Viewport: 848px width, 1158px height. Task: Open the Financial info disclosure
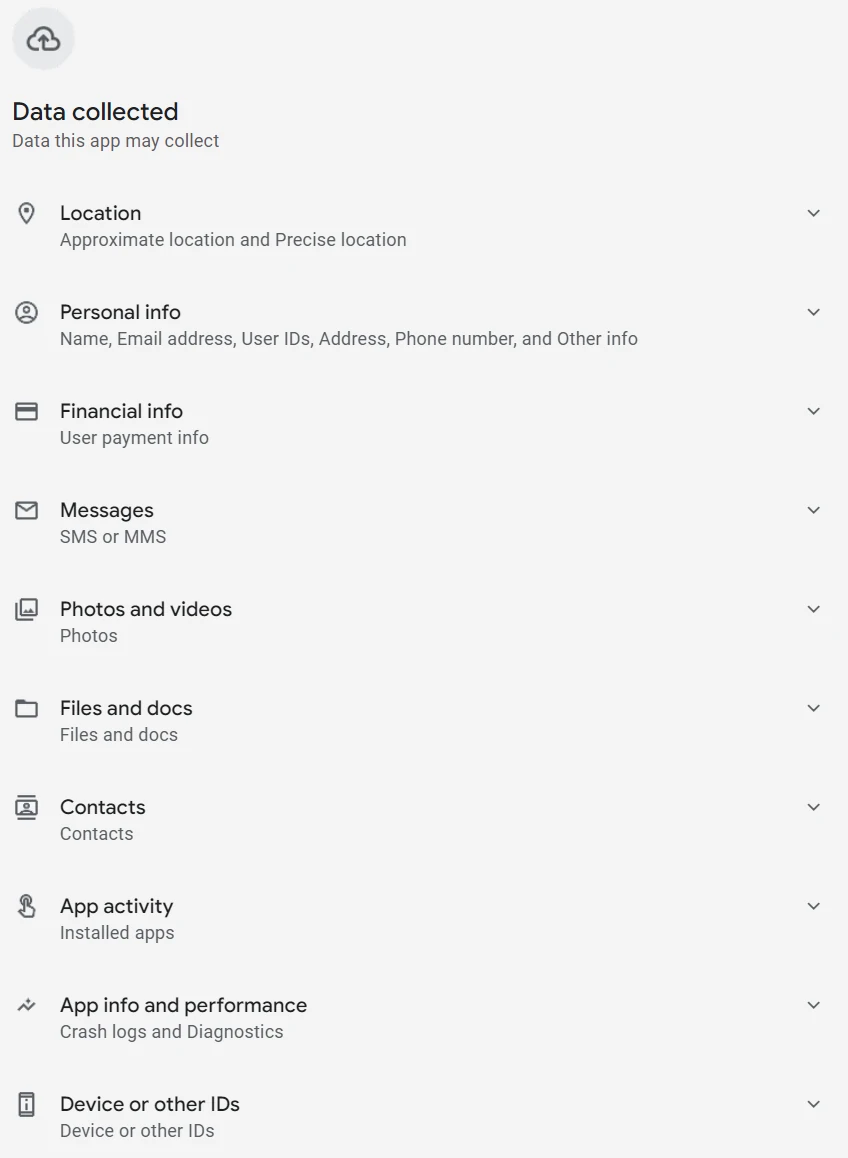pos(813,411)
